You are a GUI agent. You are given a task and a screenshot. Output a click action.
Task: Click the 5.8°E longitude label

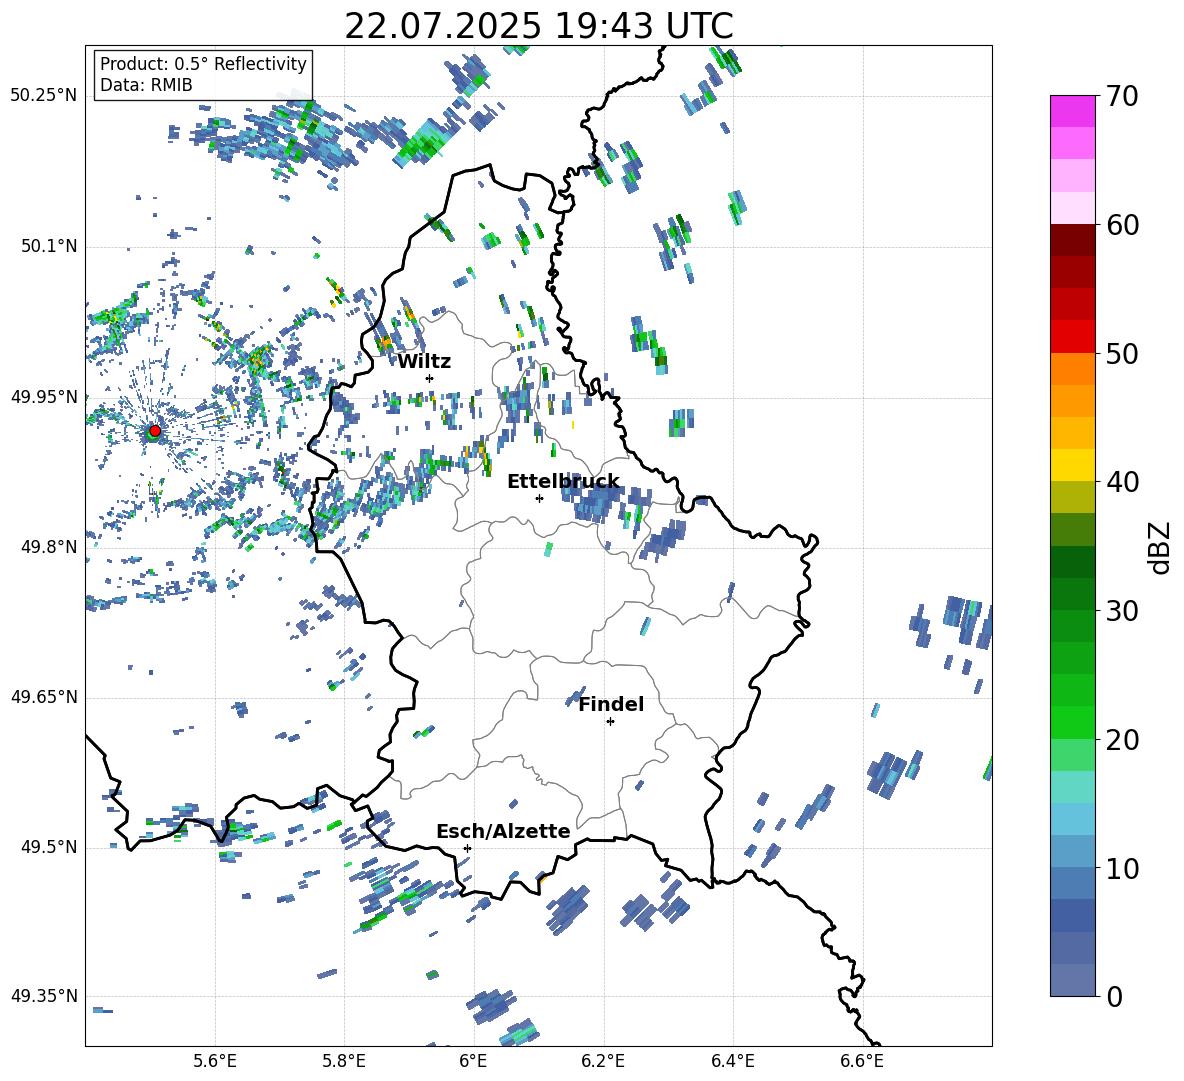(x=344, y=1061)
